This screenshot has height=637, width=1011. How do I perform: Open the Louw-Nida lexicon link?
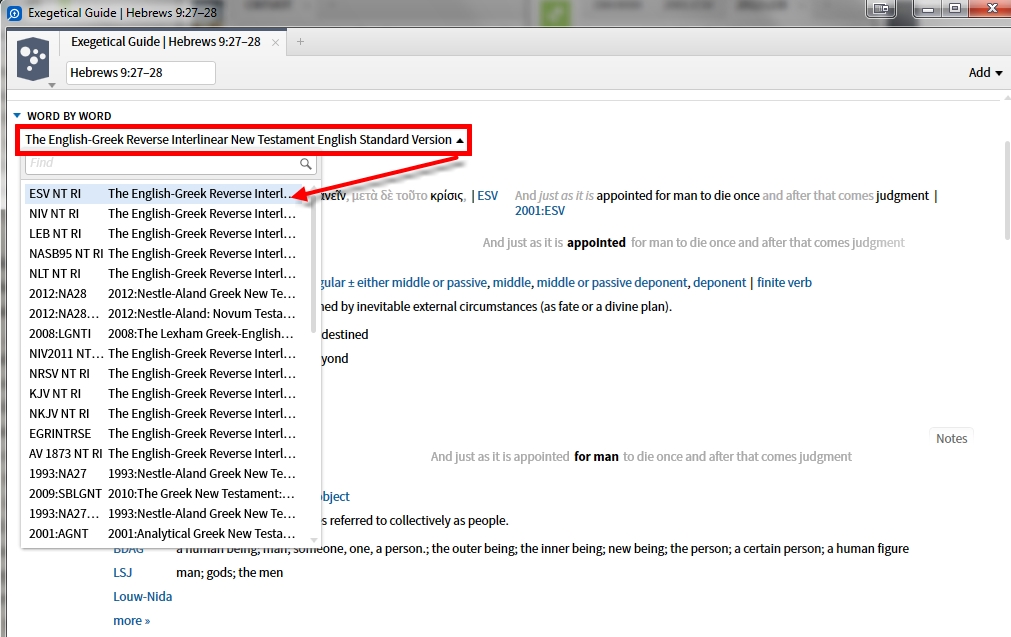point(142,596)
